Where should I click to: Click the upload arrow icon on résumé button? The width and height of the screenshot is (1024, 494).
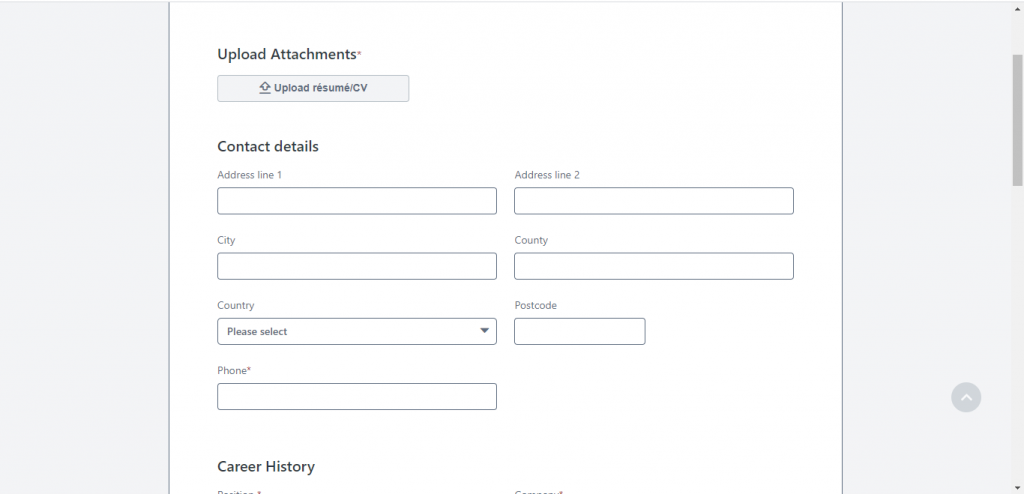click(265, 88)
